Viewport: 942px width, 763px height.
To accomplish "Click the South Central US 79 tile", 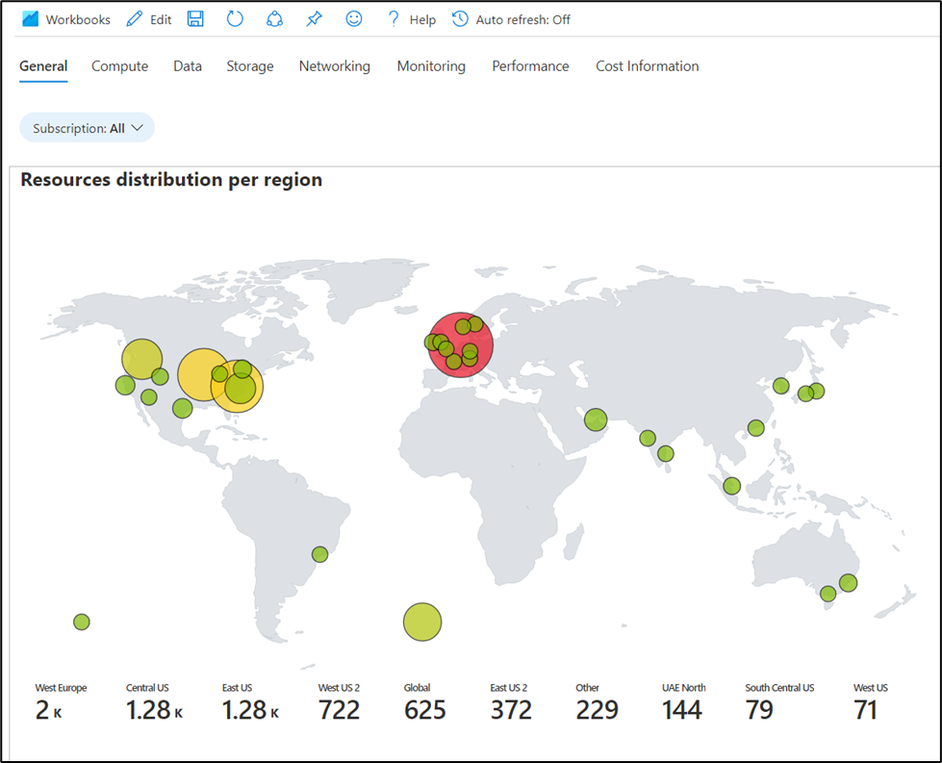I will coord(780,703).
